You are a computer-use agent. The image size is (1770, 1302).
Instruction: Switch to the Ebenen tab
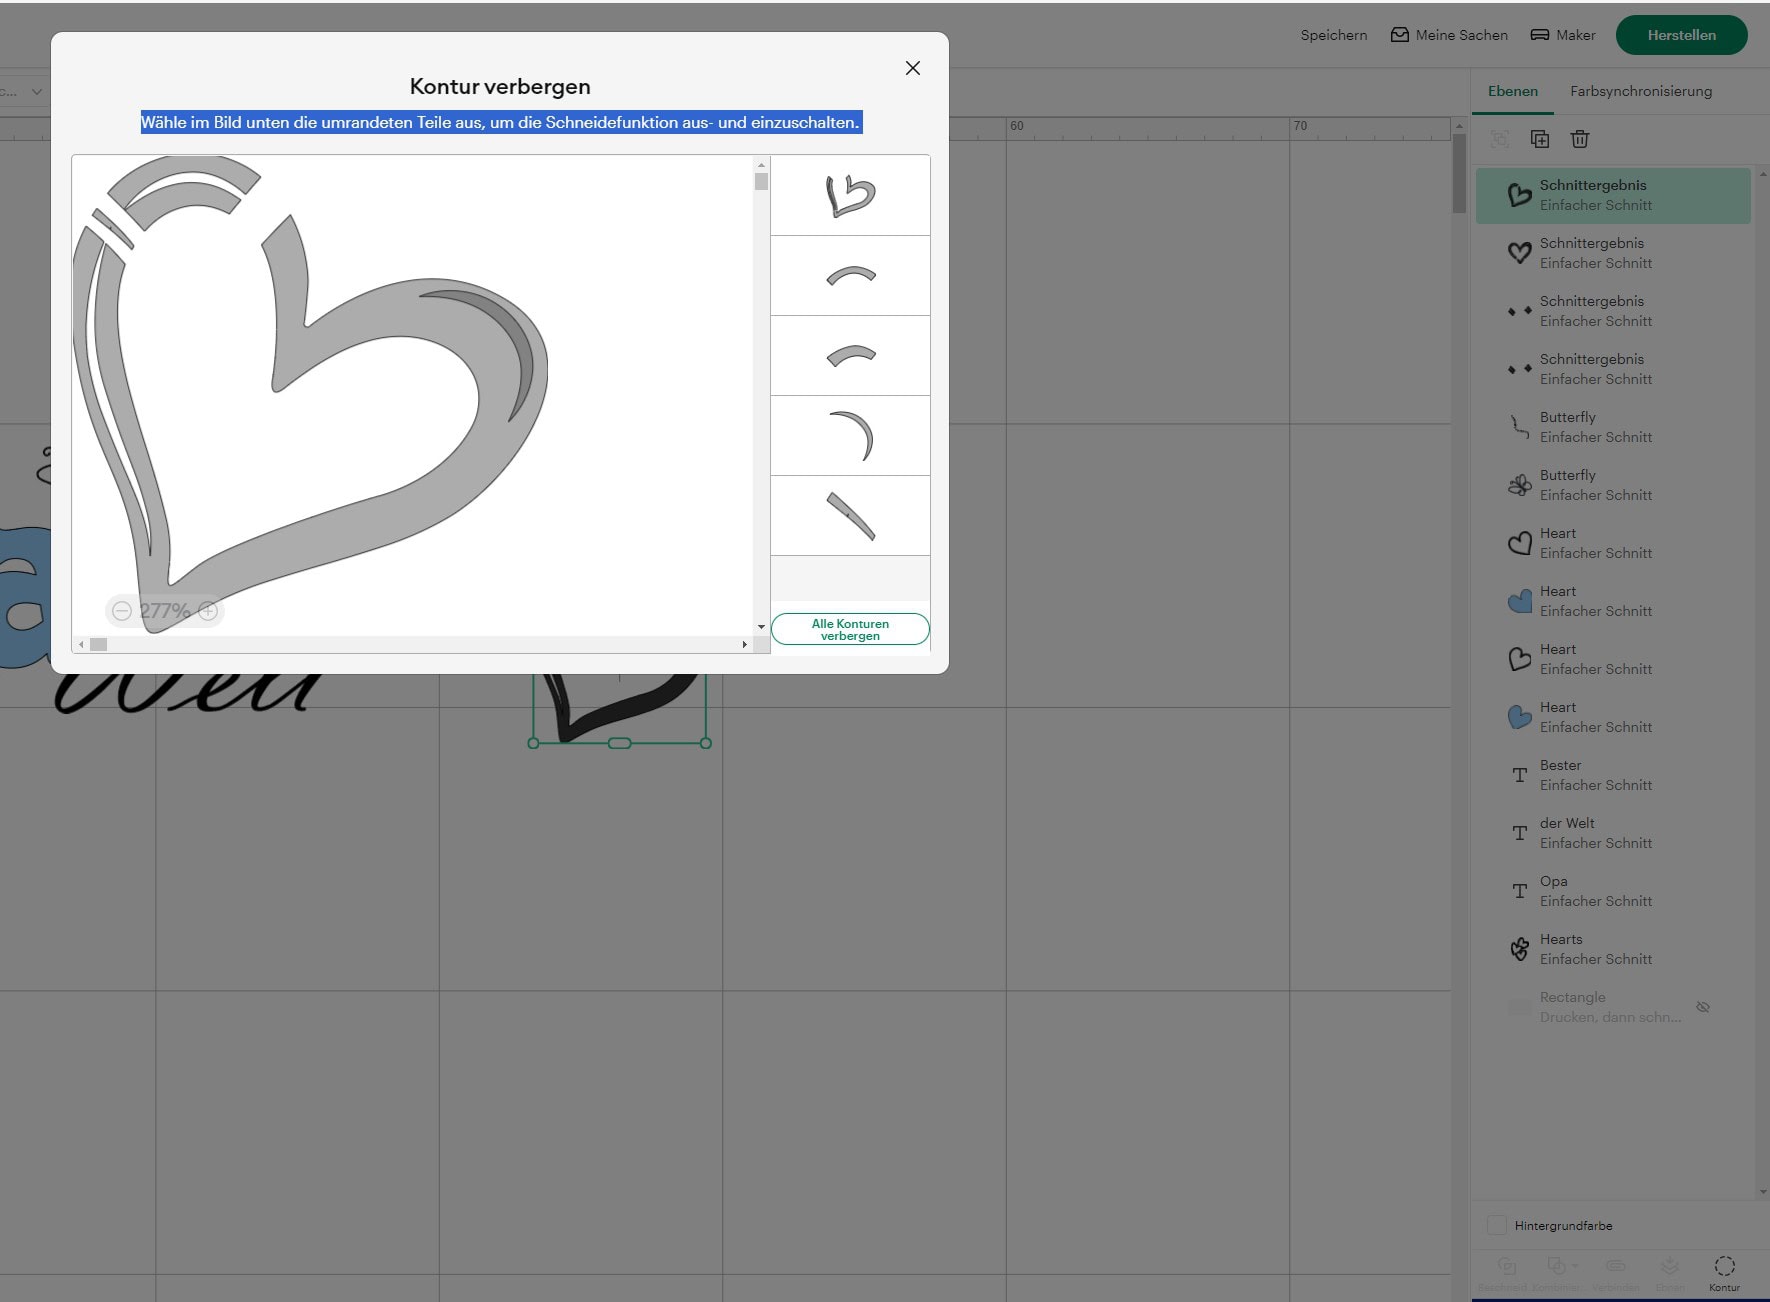1512,91
